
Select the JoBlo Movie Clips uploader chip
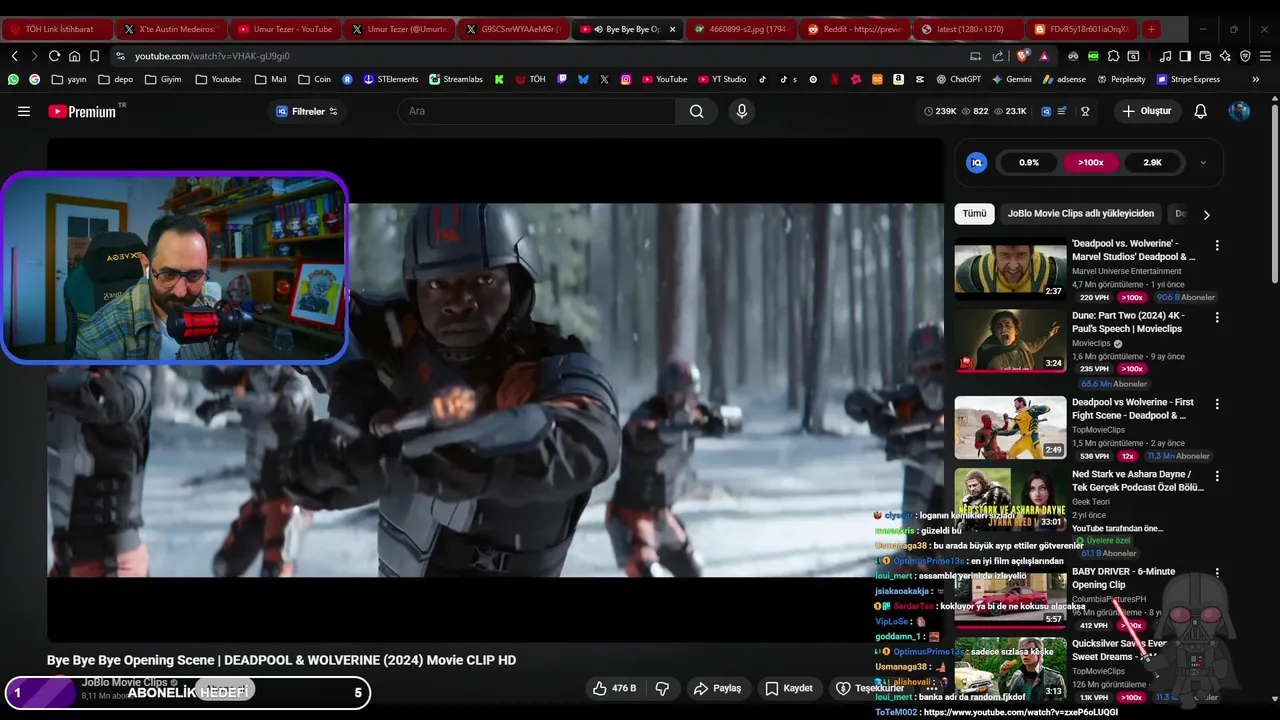(x=1080, y=213)
